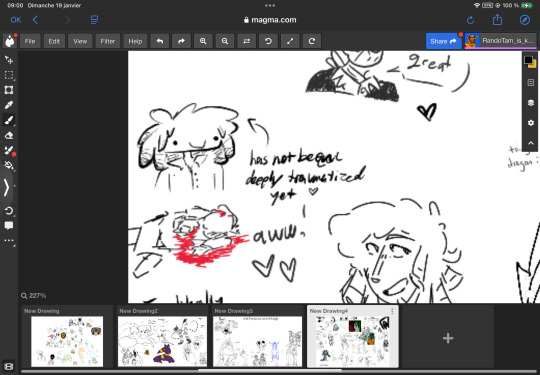Toggle the flip canvas horizontally button
Viewport: 540px width, 375px height.
click(x=247, y=41)
